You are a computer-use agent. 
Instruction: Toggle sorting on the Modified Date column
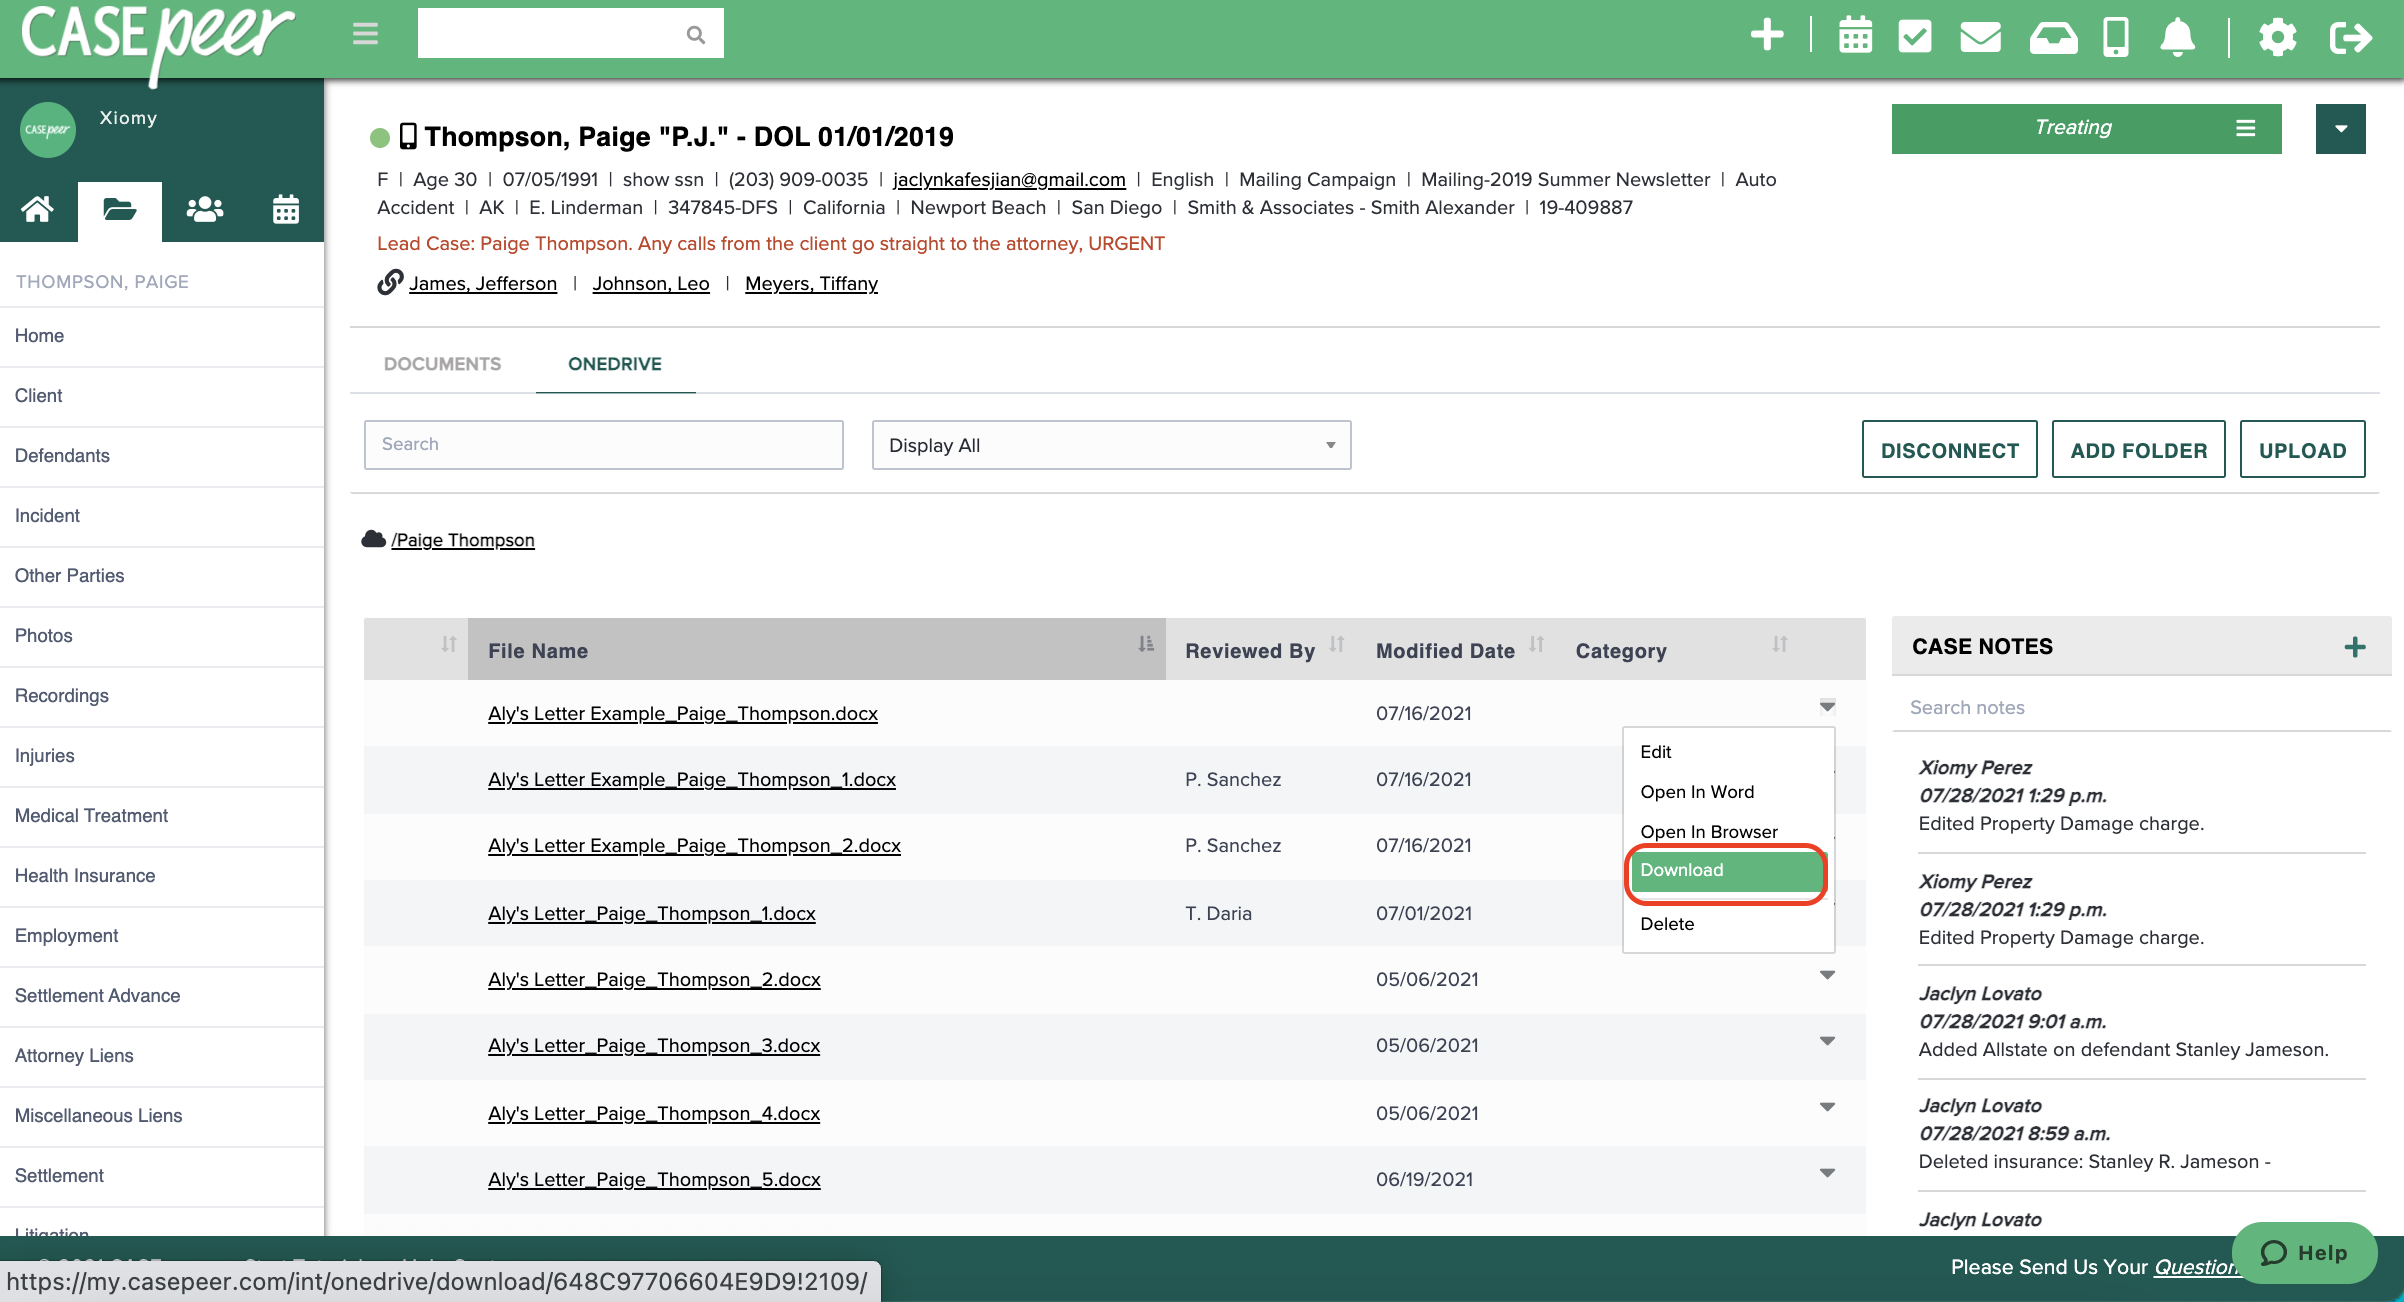click(1537, 645)
